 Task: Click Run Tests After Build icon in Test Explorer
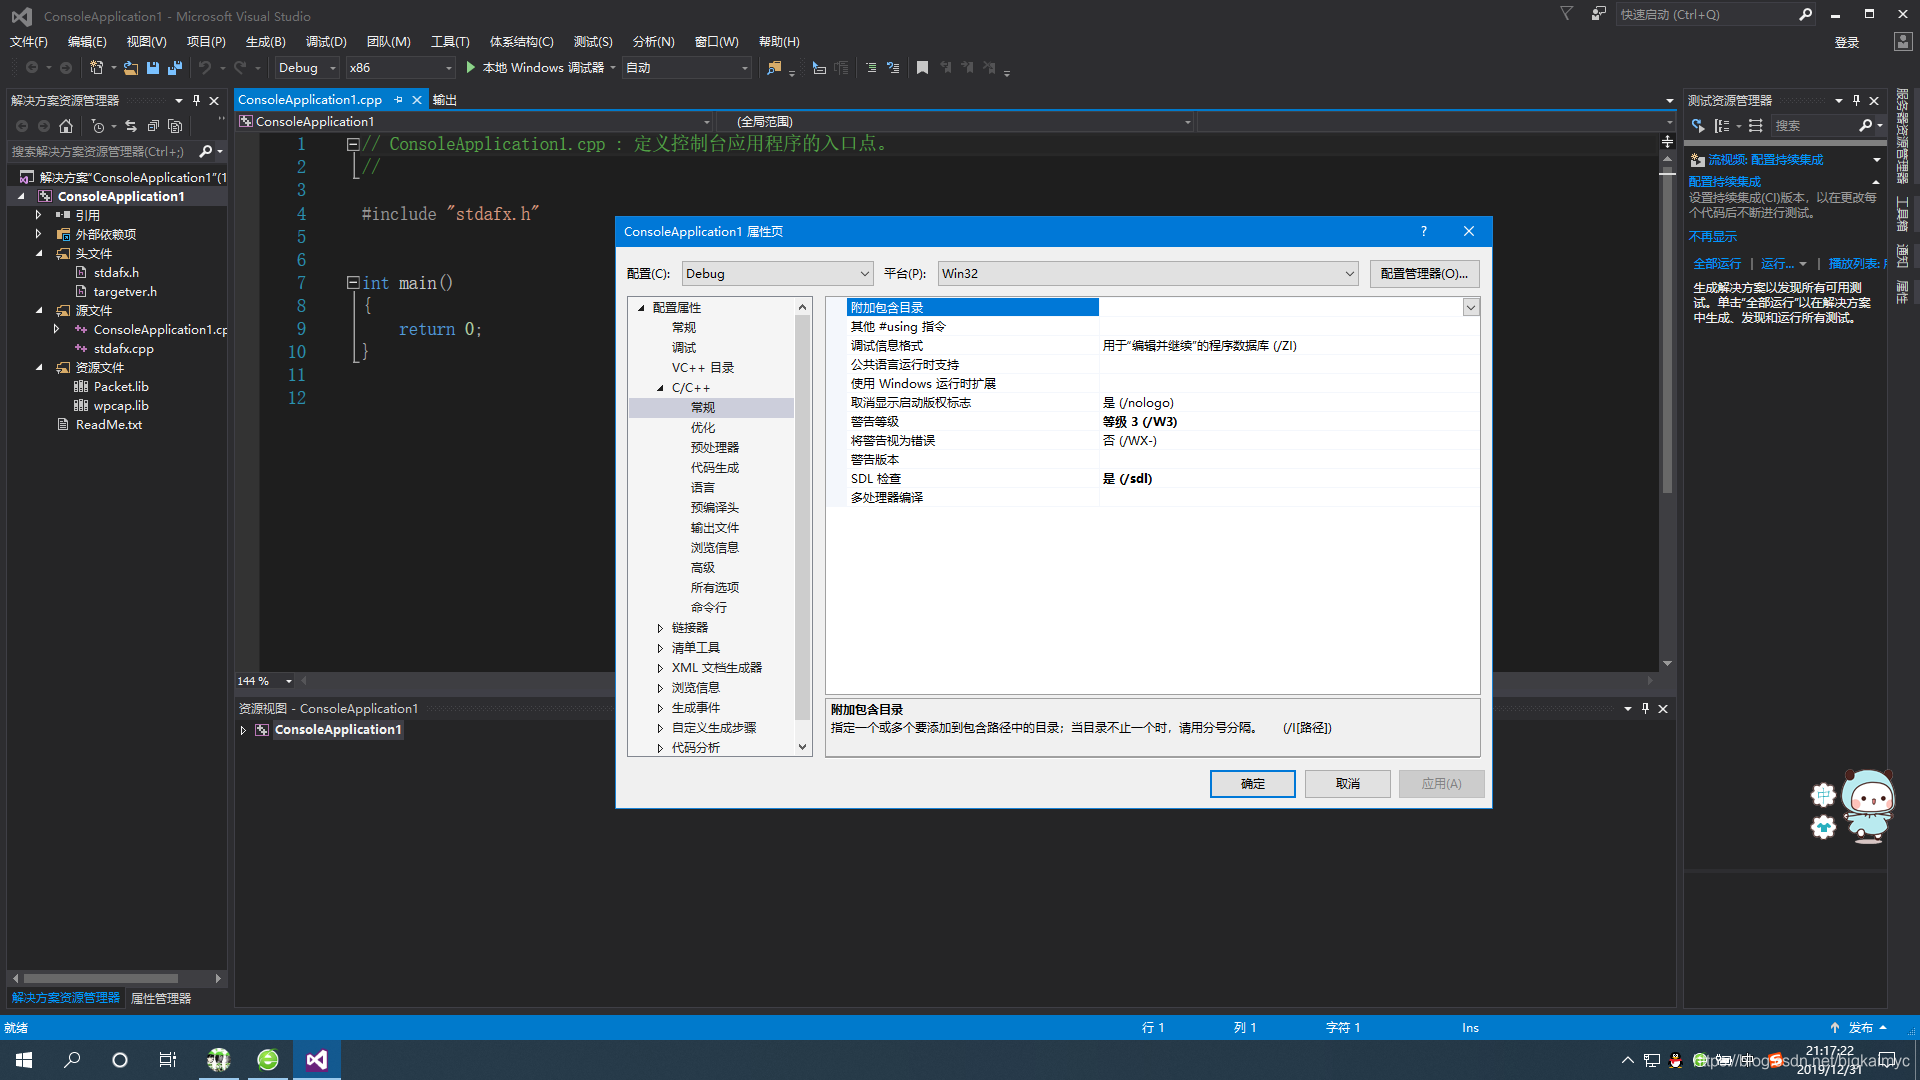click(x=1698, y=126)
